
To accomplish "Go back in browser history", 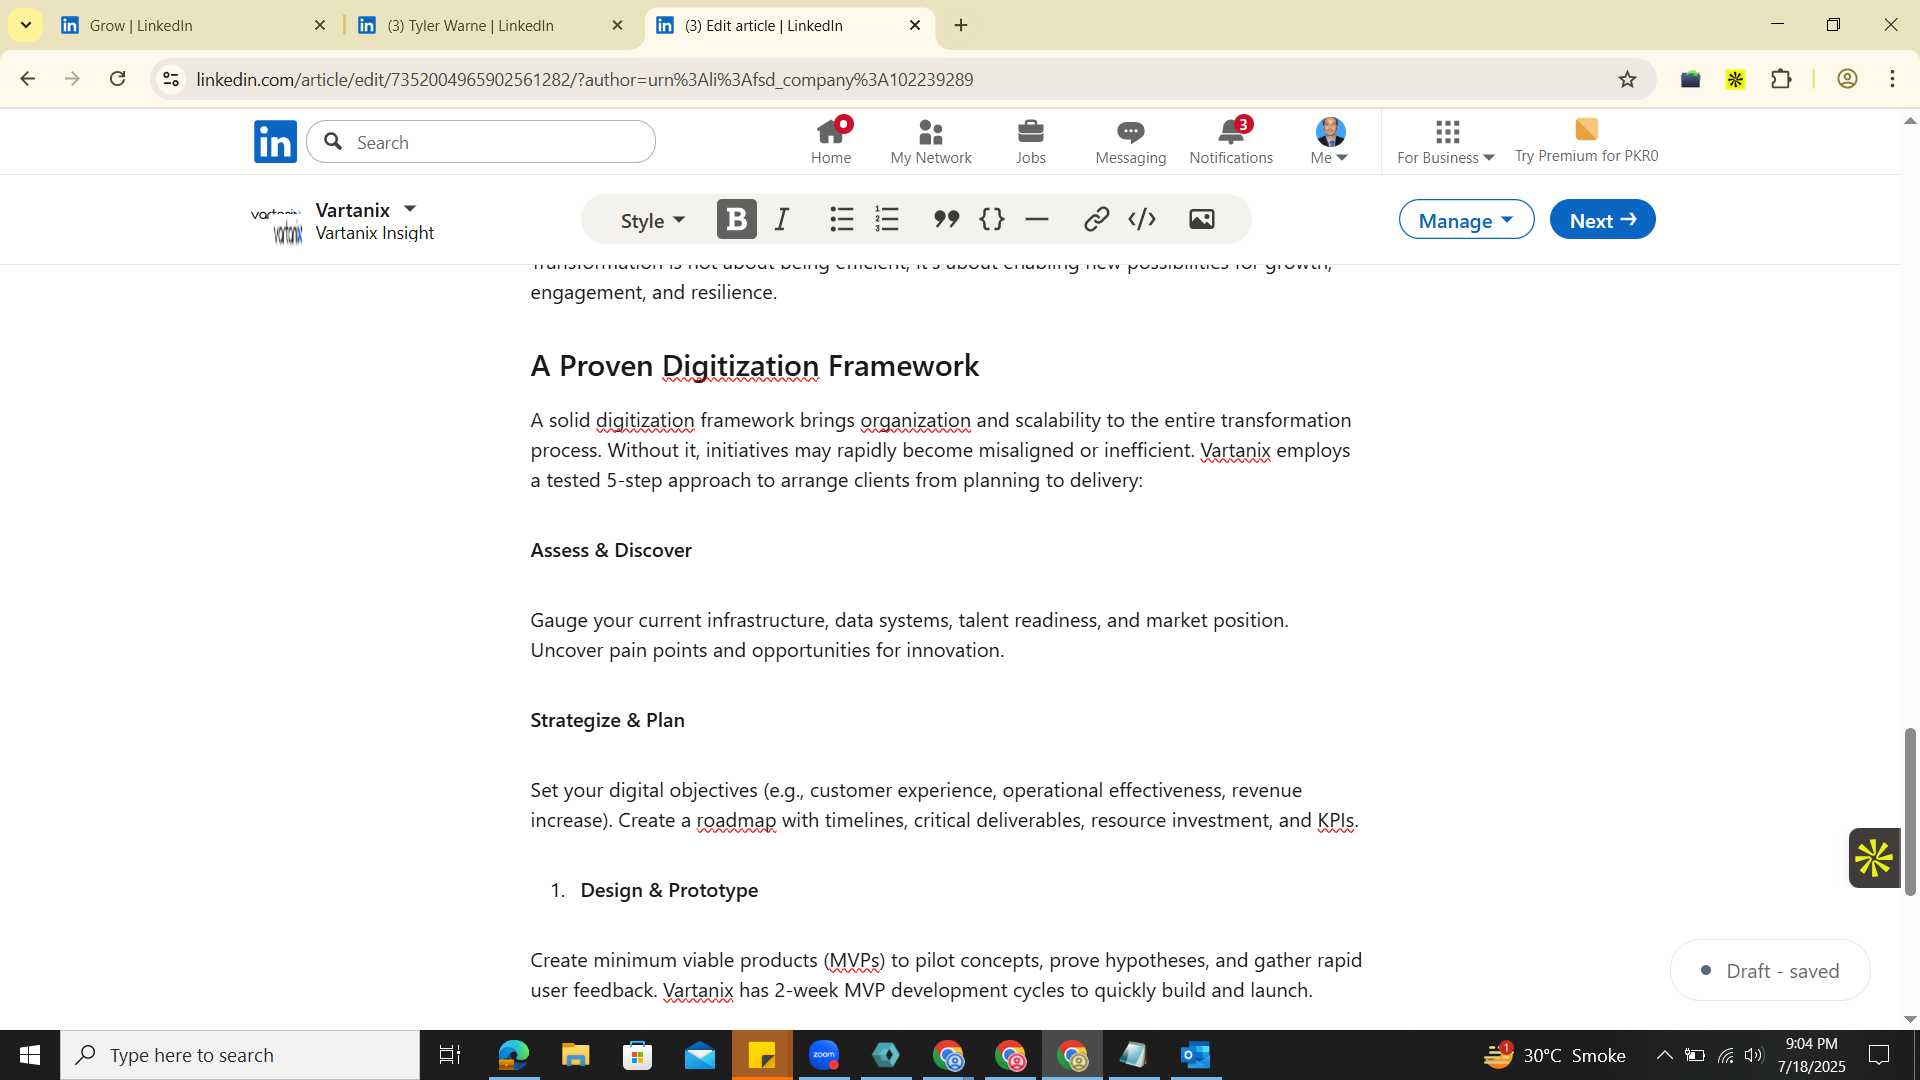I will click(x=27, y=79).
